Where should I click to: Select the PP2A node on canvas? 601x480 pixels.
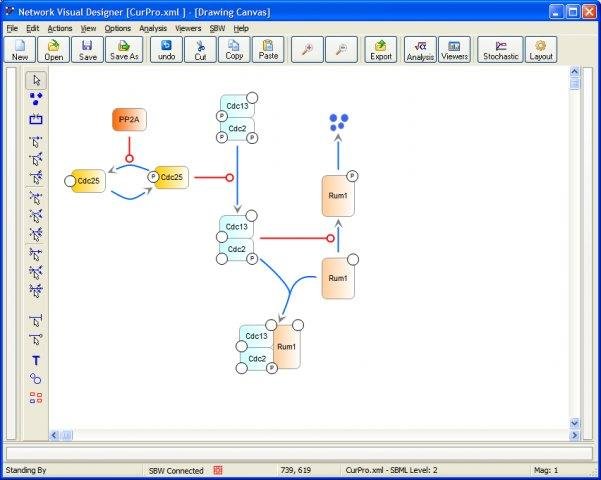tap(129, 120)
